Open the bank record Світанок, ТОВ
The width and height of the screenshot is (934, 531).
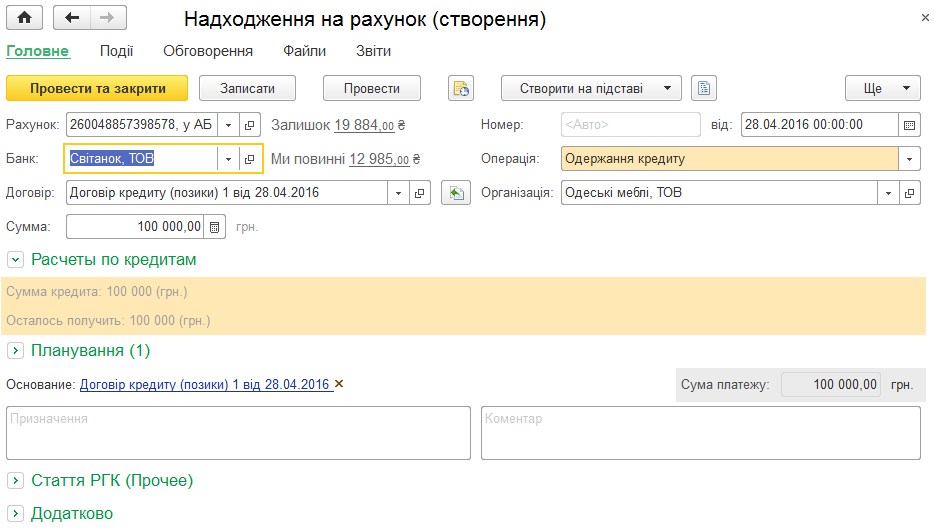pos(250,159)
